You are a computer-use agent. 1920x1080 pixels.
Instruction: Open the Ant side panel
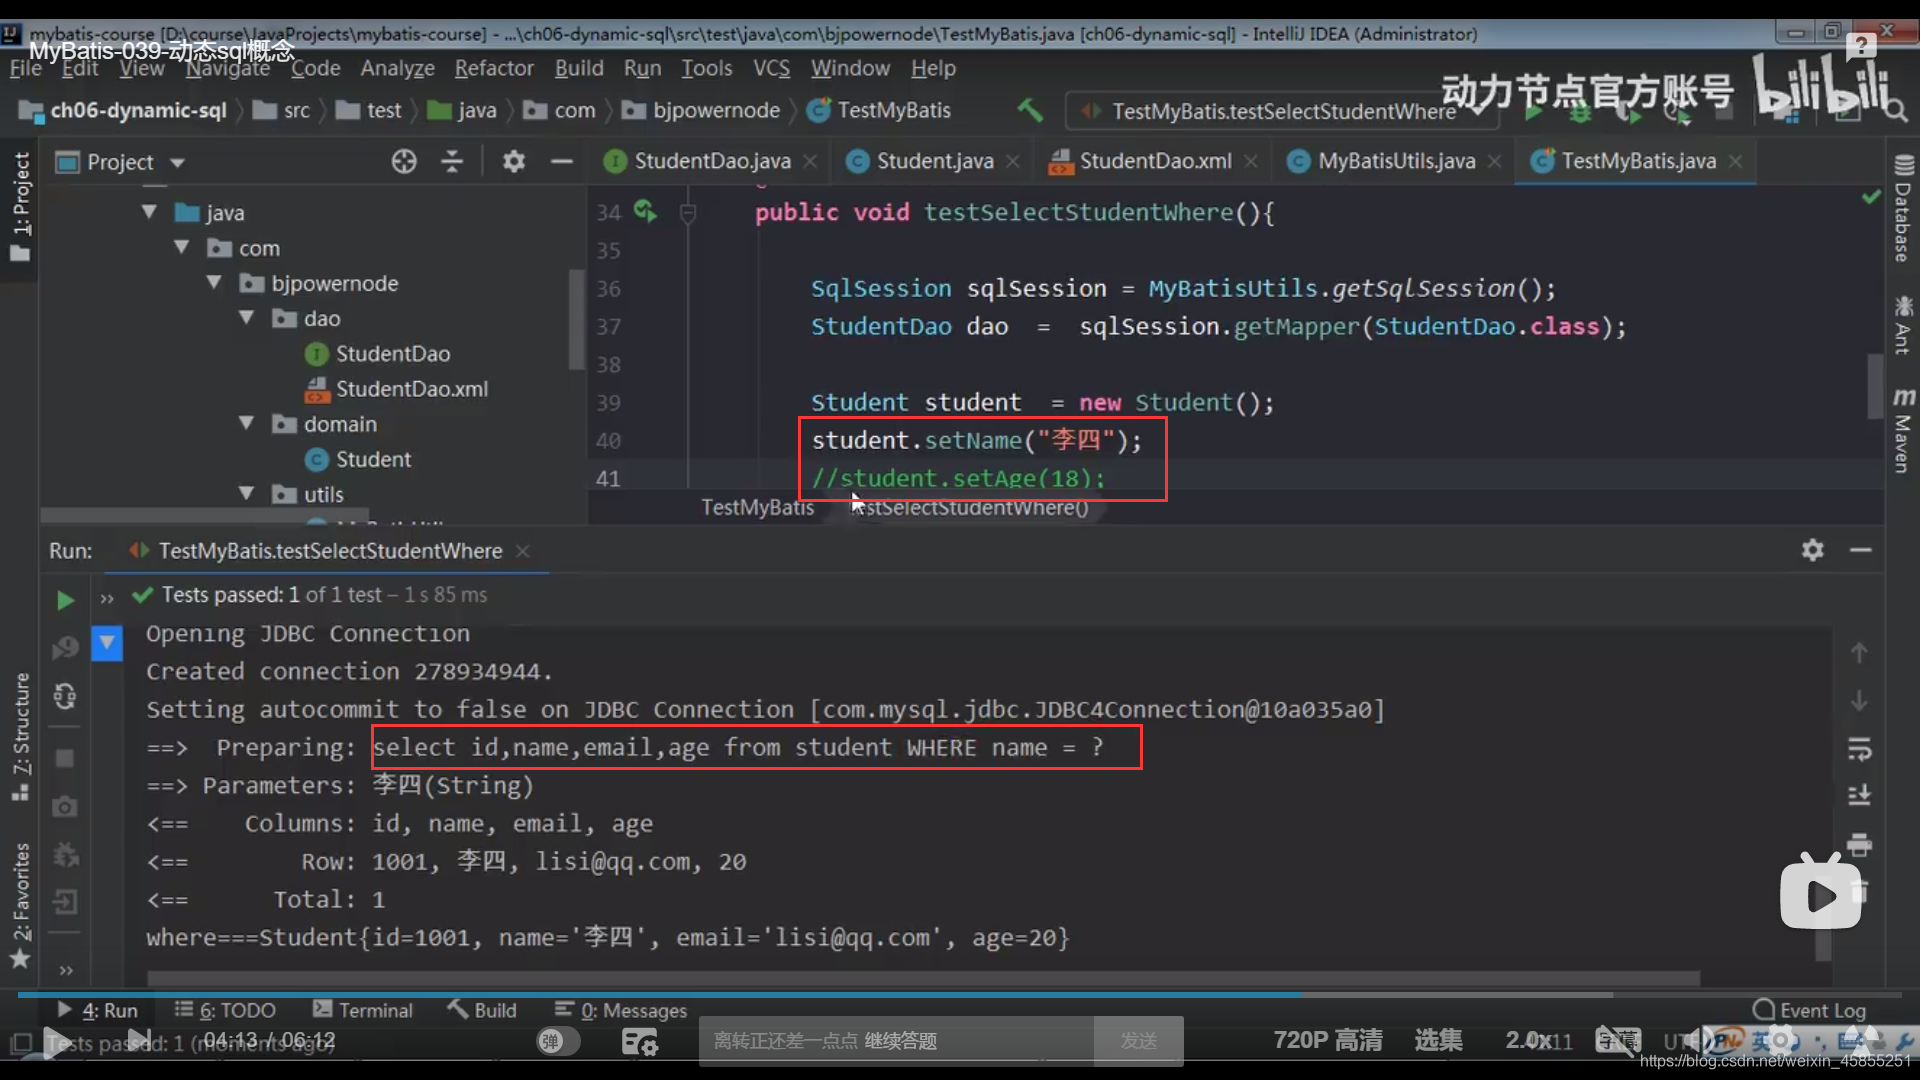(x=1903, y=324)
